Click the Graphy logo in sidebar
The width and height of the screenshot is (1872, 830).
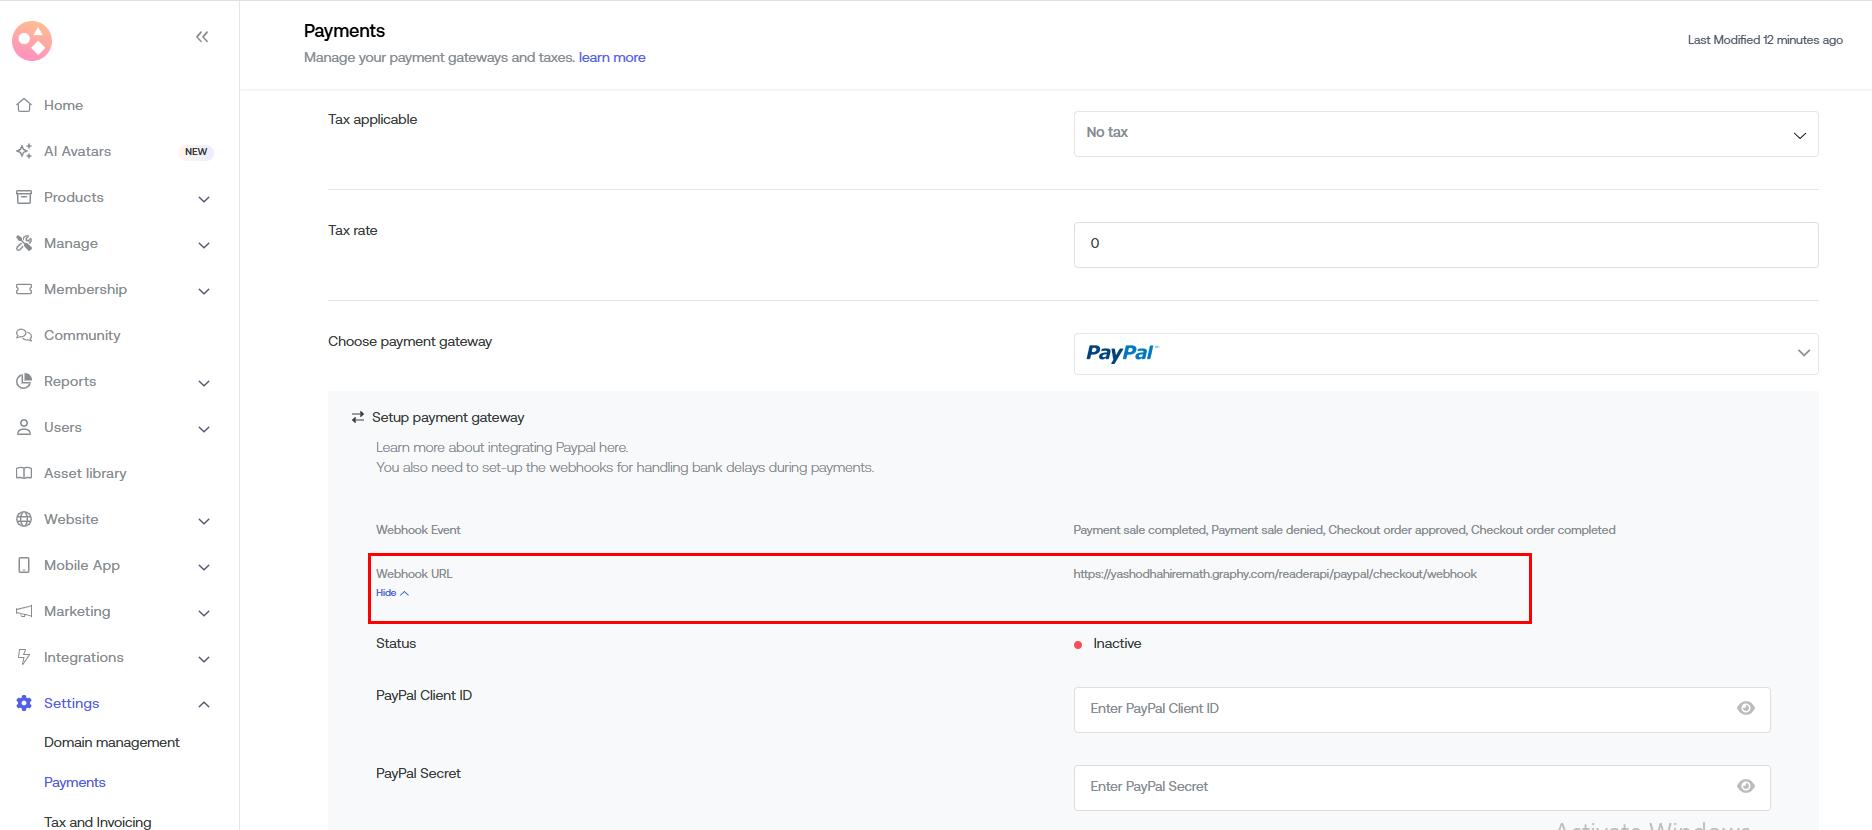click(32, 41)
